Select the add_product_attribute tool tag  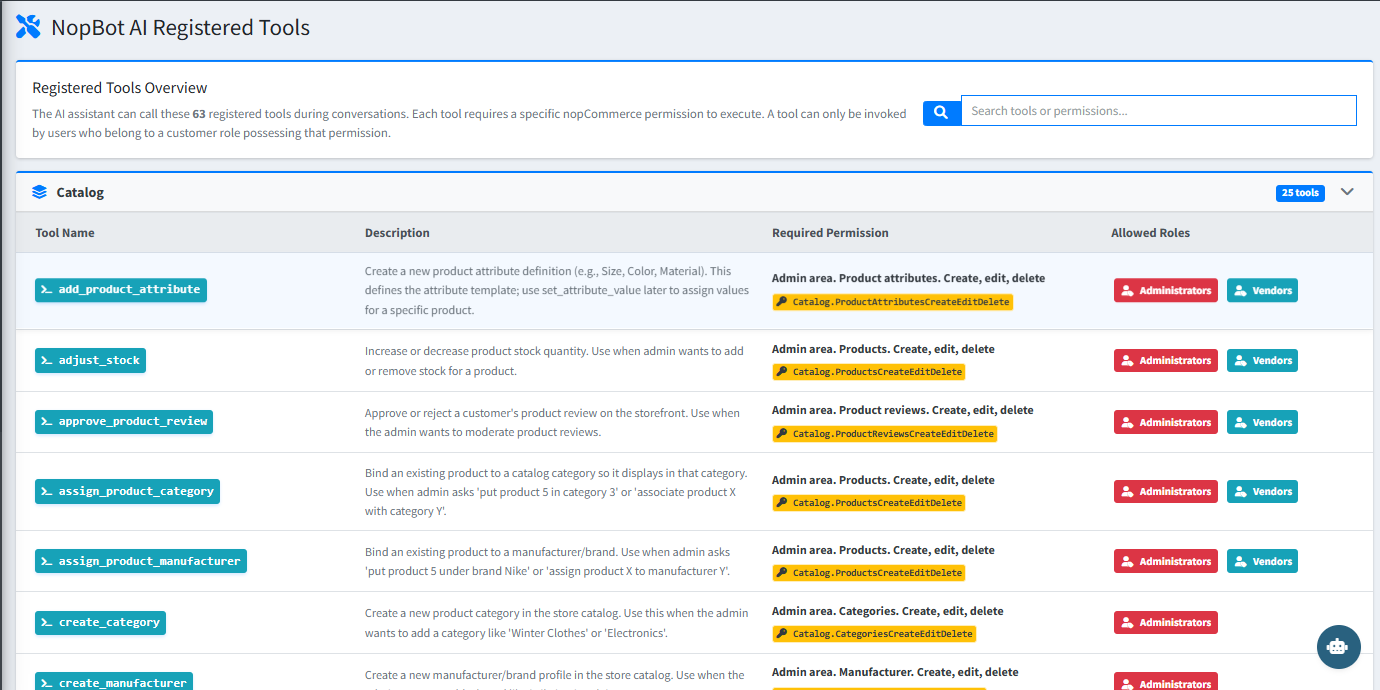point(121,290)
